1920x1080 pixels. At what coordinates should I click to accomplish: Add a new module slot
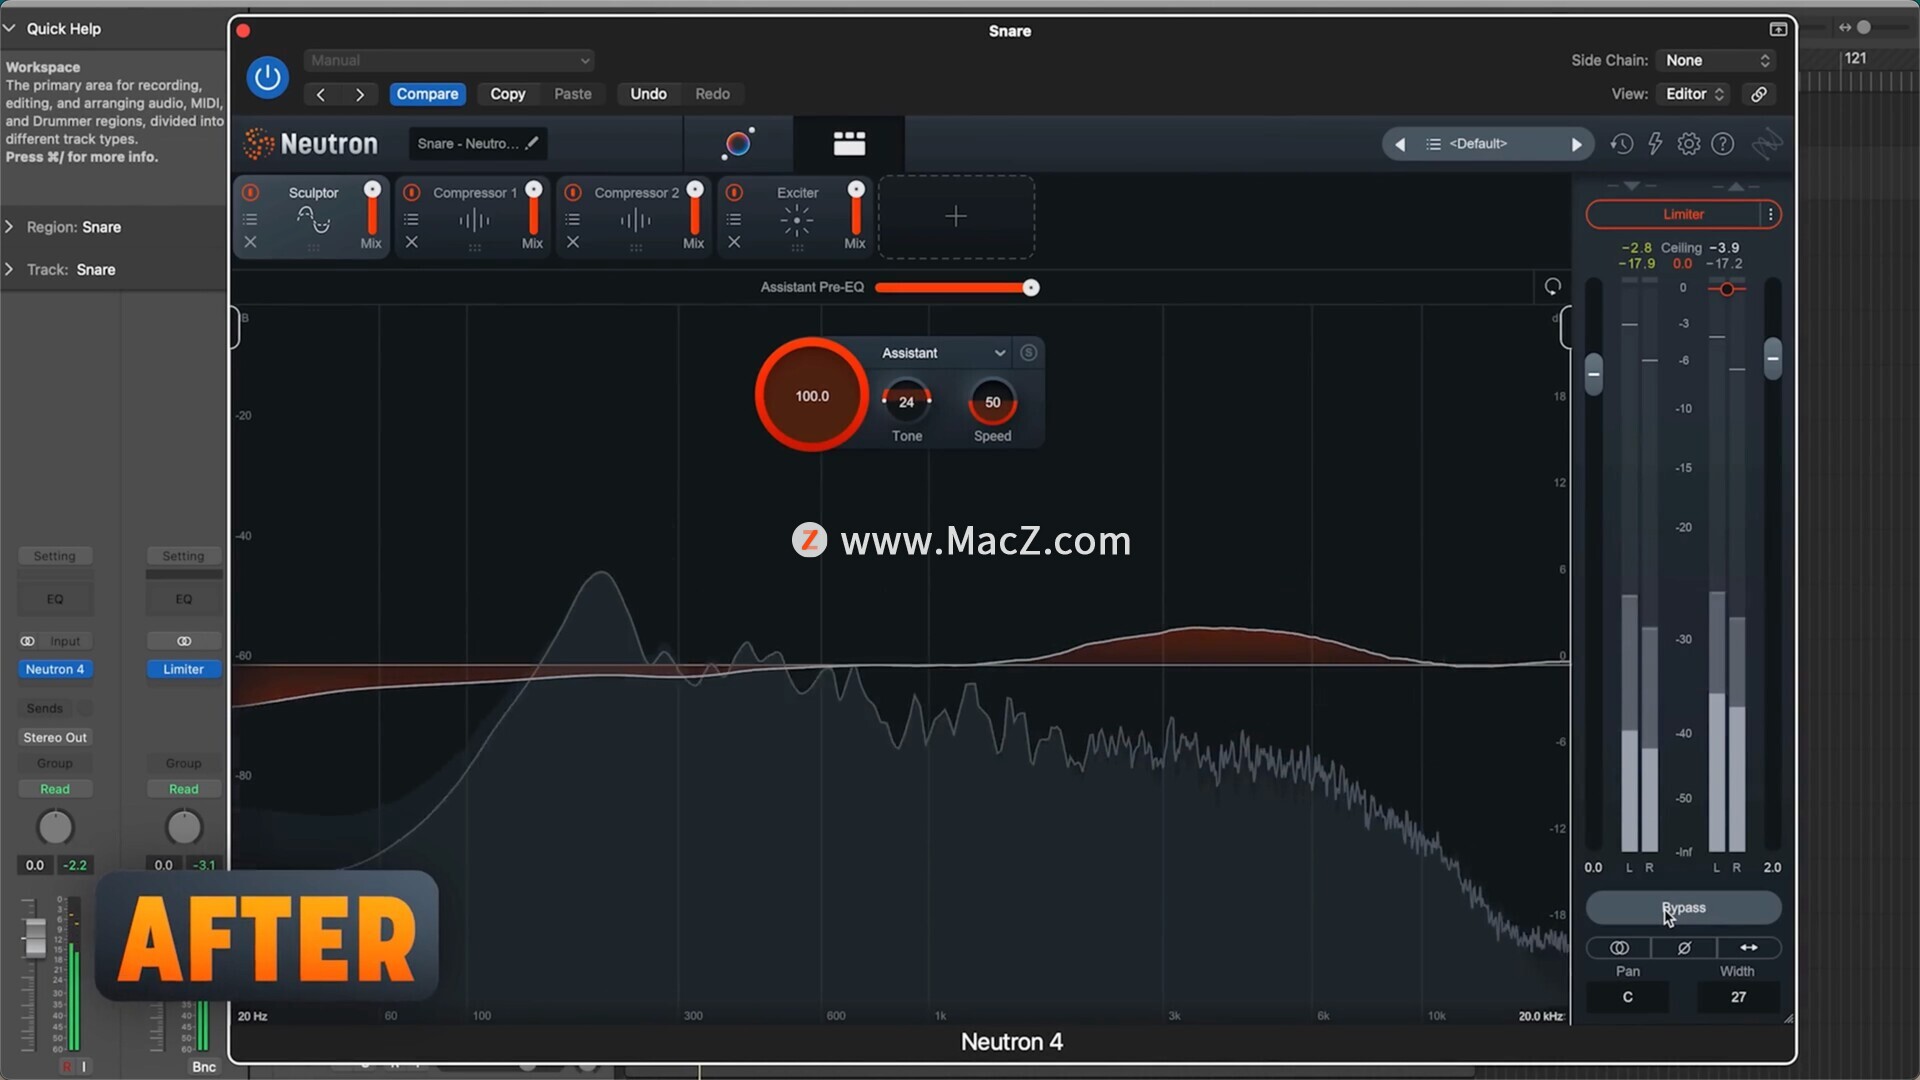pyautogui.click(x=956, y=217)
